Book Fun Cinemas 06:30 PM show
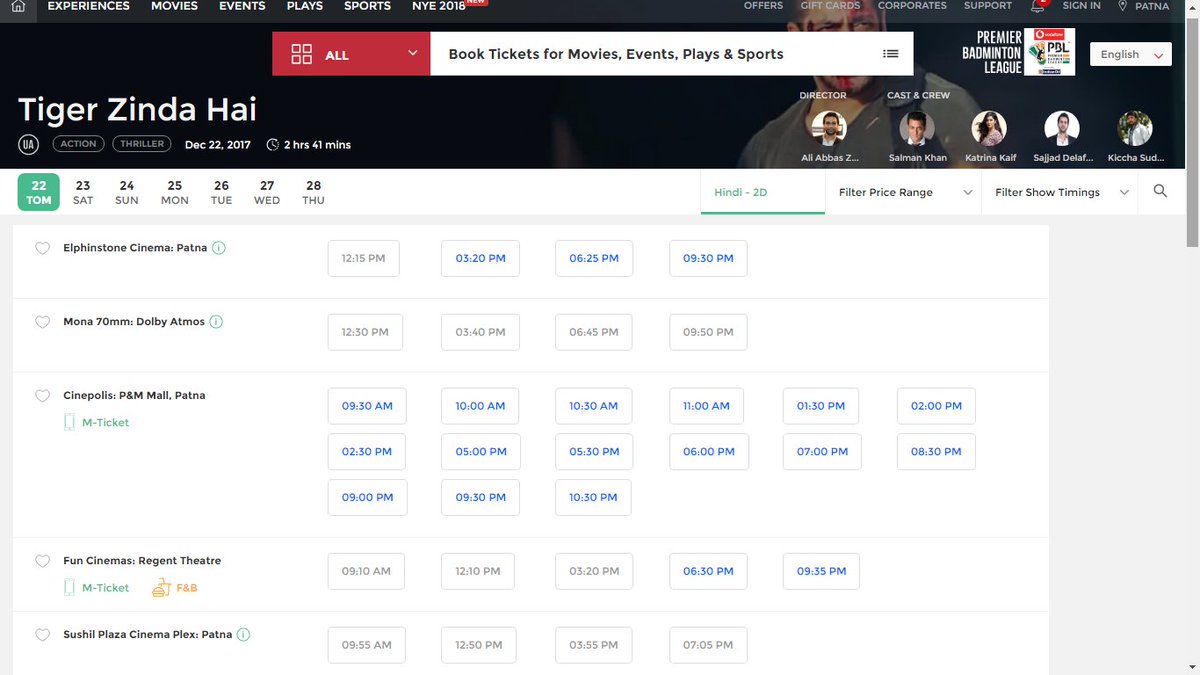Image resolution: width=1200 pixels, height=675 pixels. (x=708, y=571)
